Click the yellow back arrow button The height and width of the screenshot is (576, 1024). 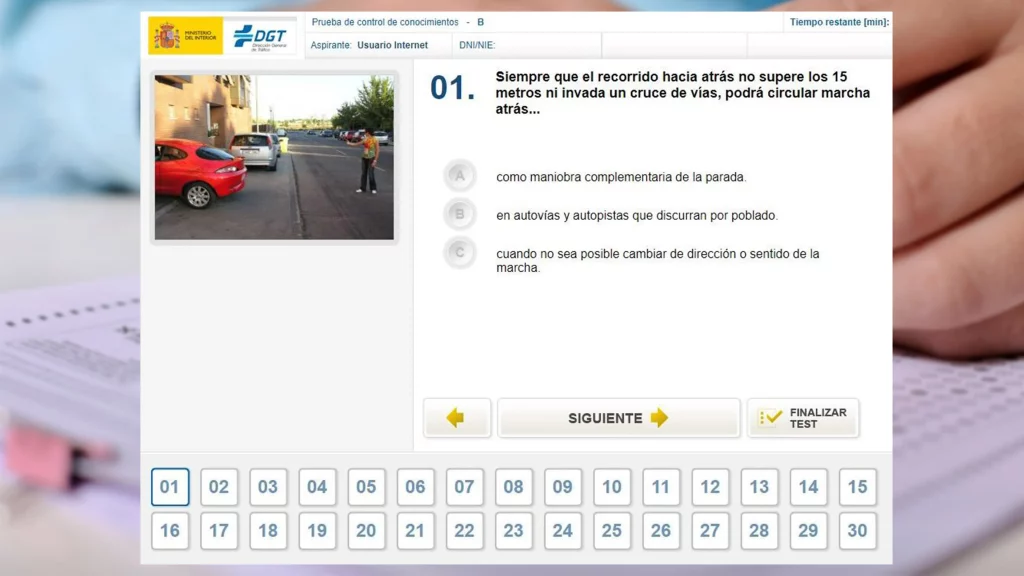pyautogui.click(x=456, y=418)
